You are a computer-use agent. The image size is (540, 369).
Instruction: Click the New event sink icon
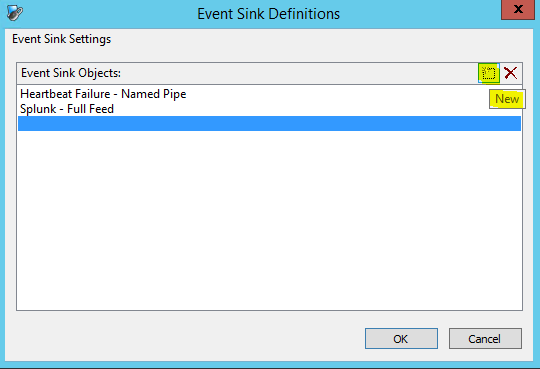coord(489,73)
